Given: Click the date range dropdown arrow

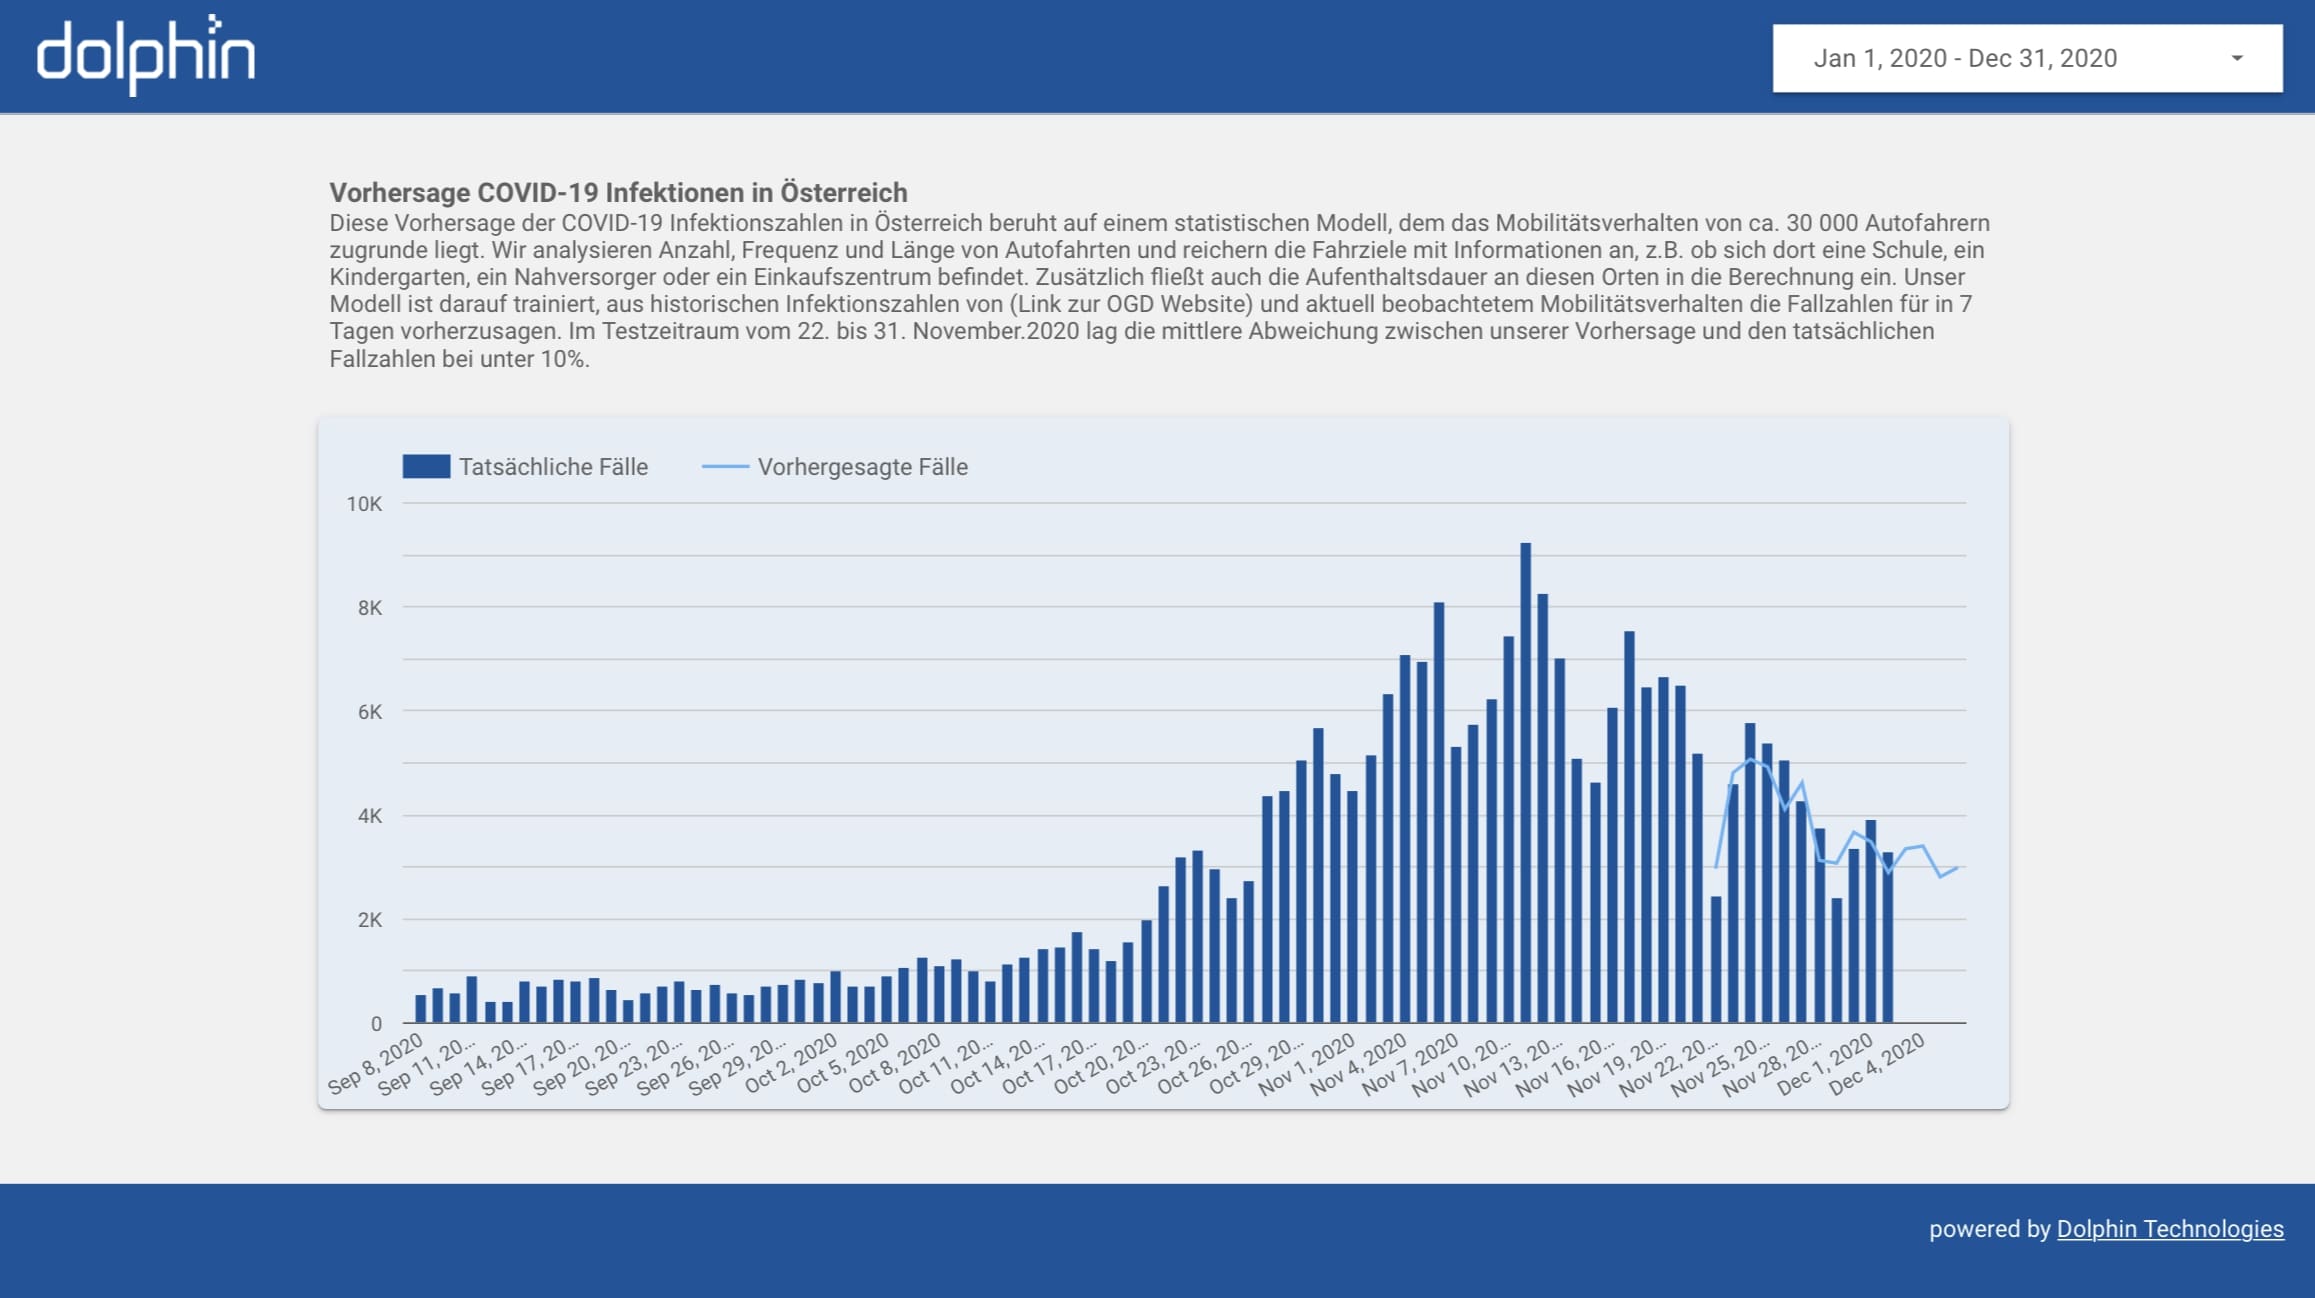Looking at the screenshot, I should click(2237, 58).
